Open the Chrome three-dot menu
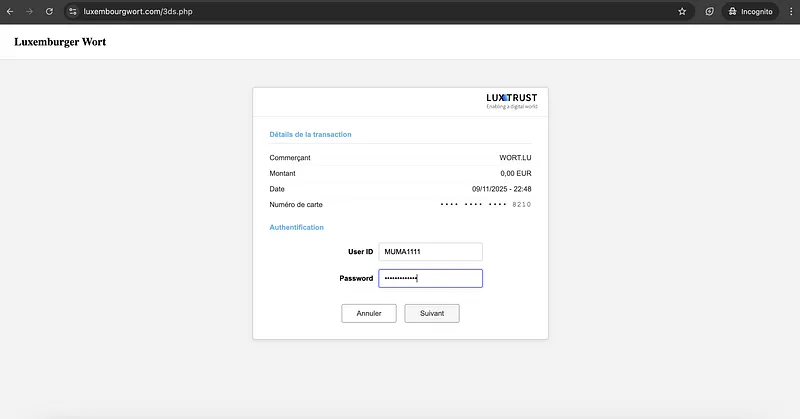800x419 pixels. click(x=788, y=11)
